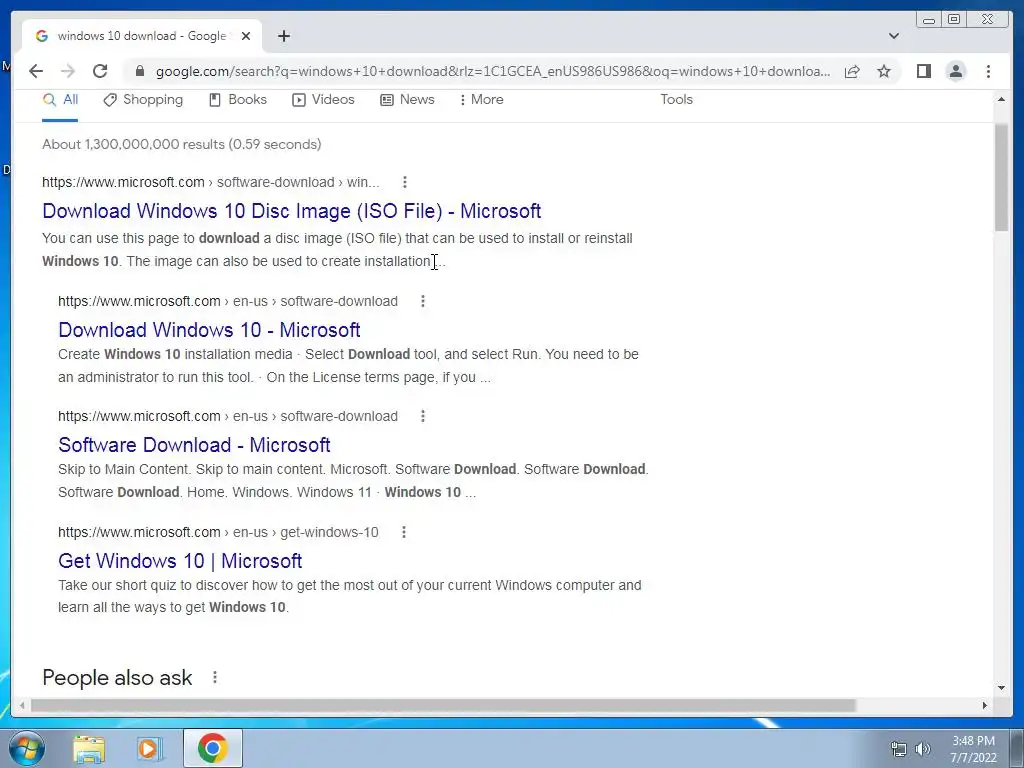Click the horizontal scrollbar right arrow
The image size is (1024, 768).
(x=985, y=705)
